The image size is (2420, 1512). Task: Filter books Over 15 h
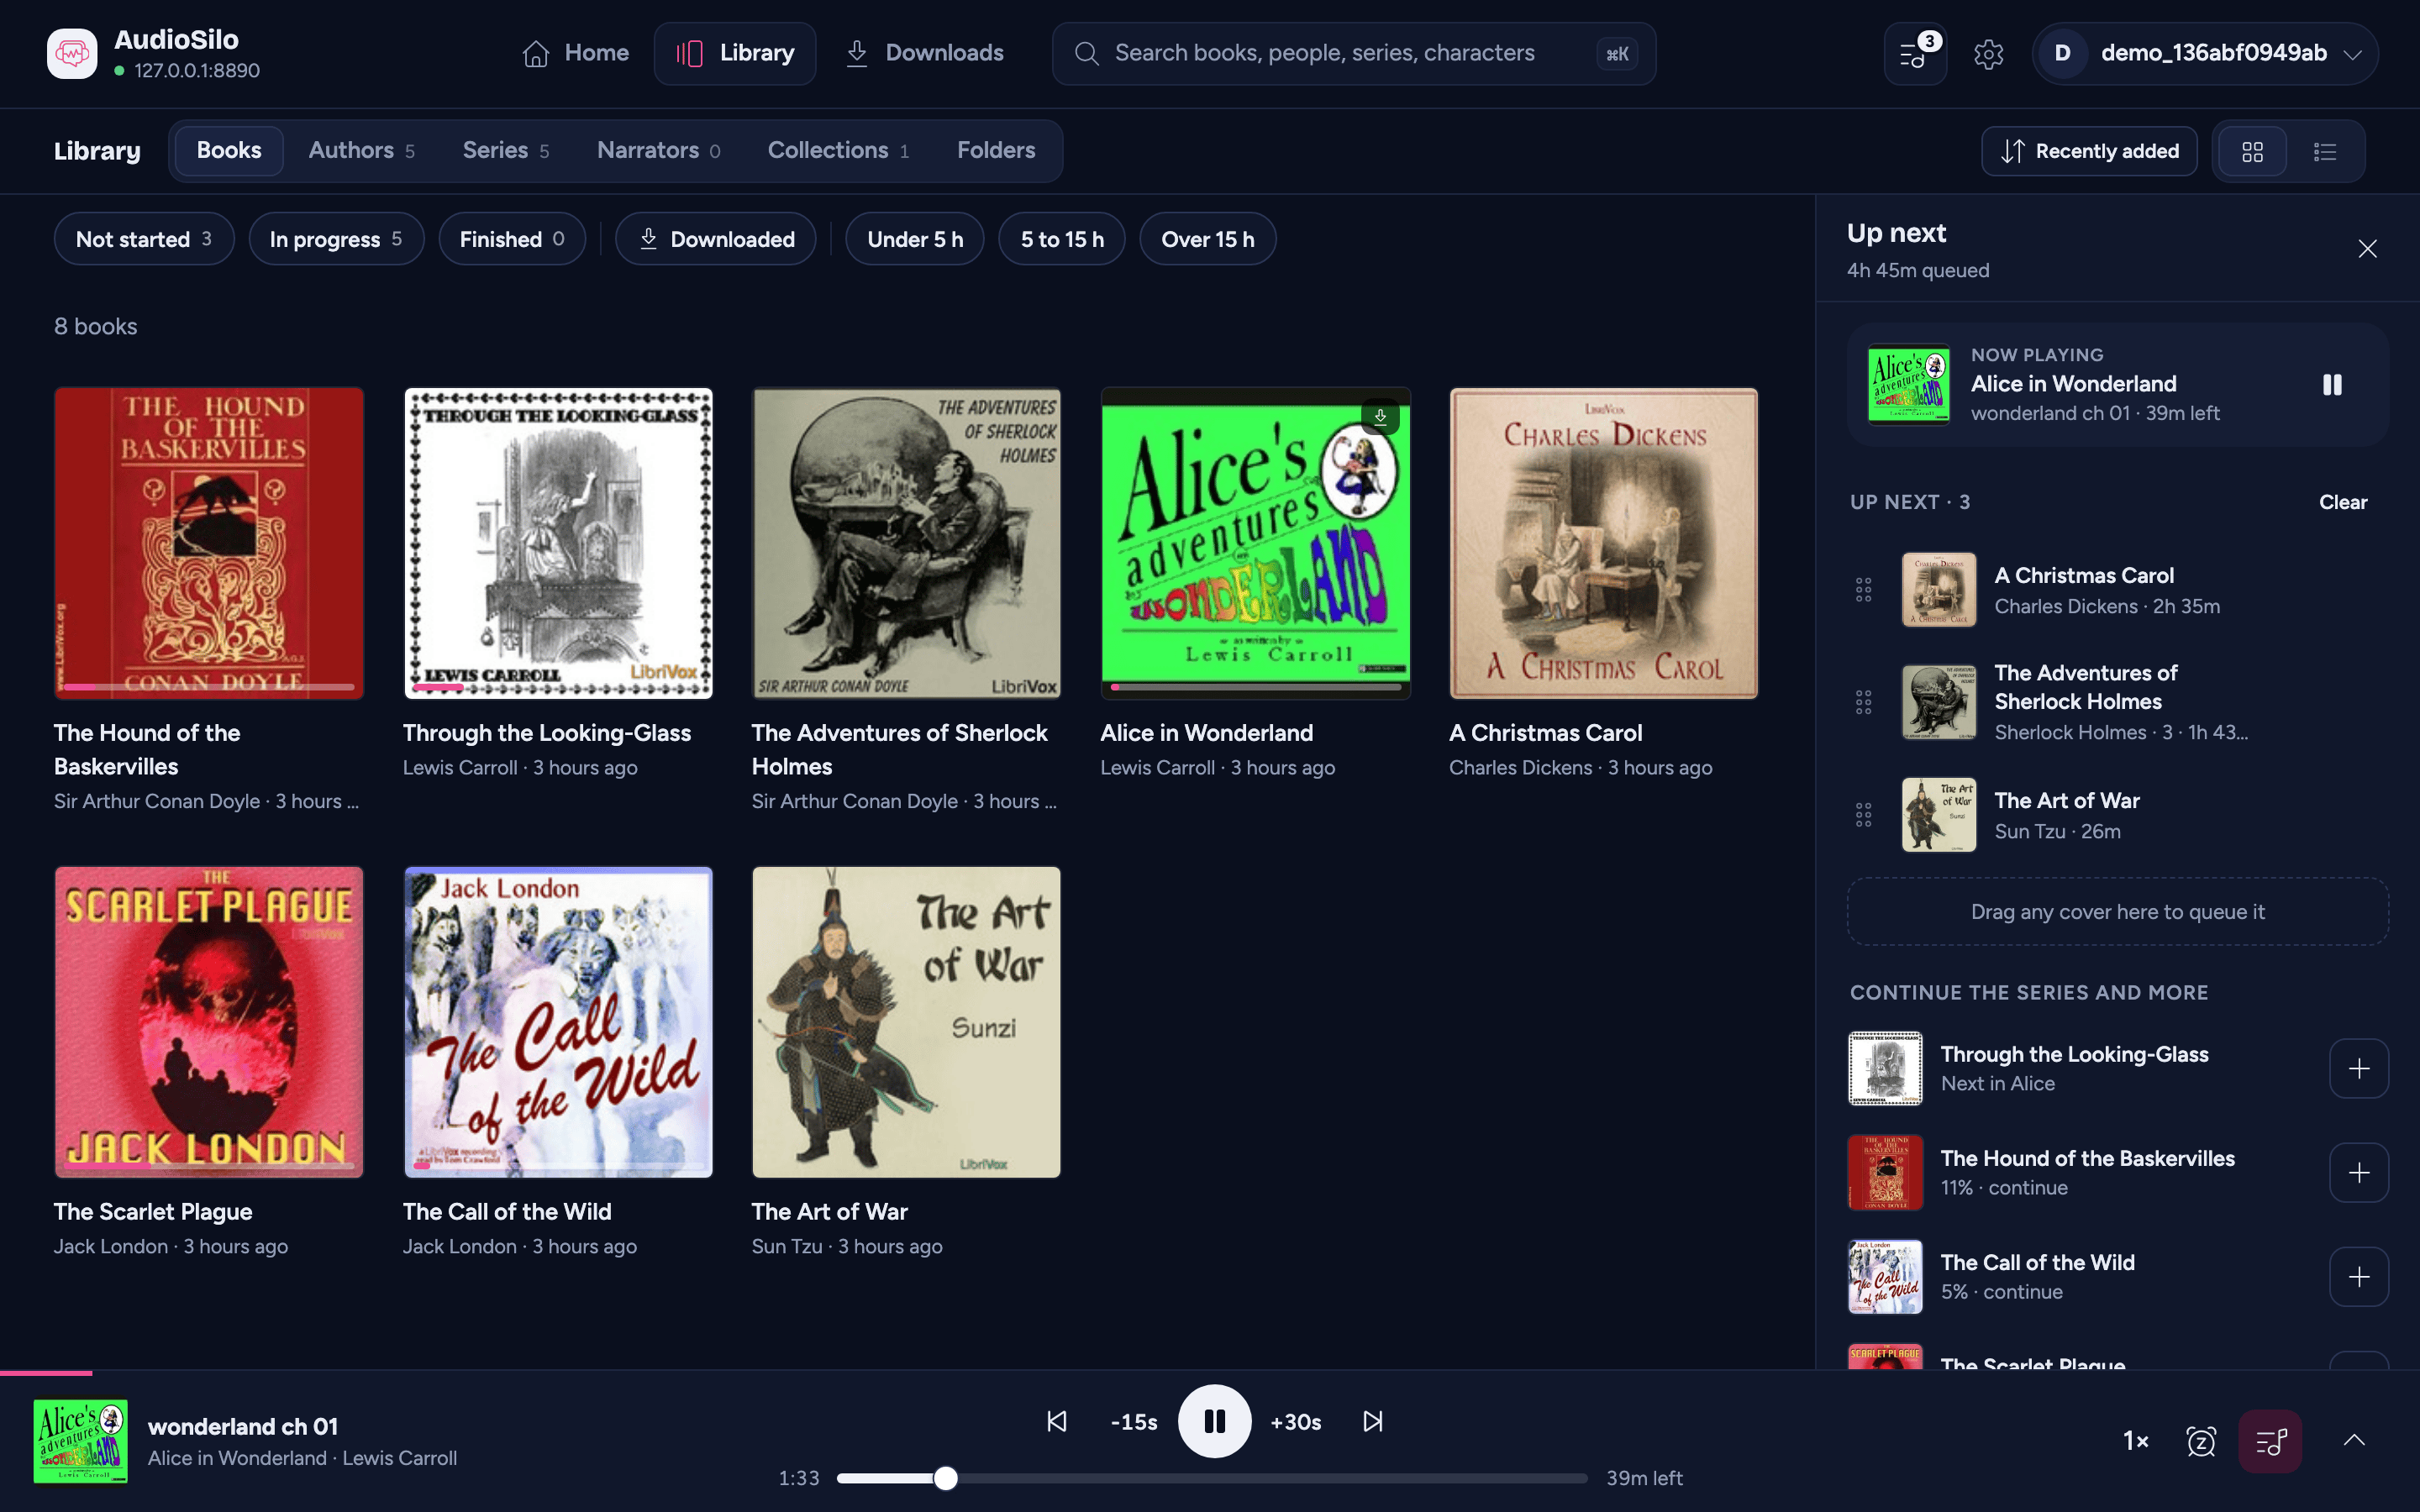tap(1207, 239)
